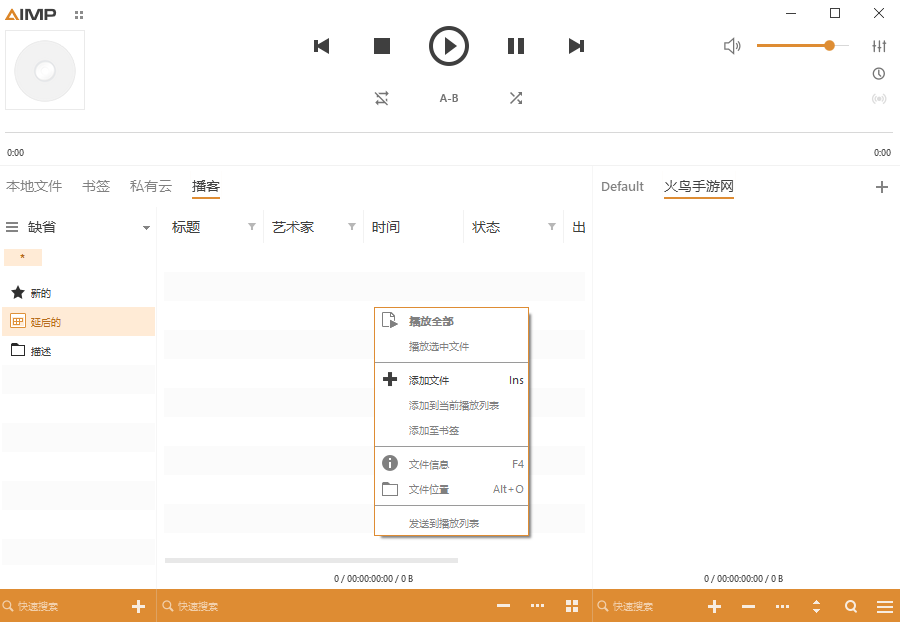Mute the volume speaker icon
900x622 pixels.
point(732,46)
